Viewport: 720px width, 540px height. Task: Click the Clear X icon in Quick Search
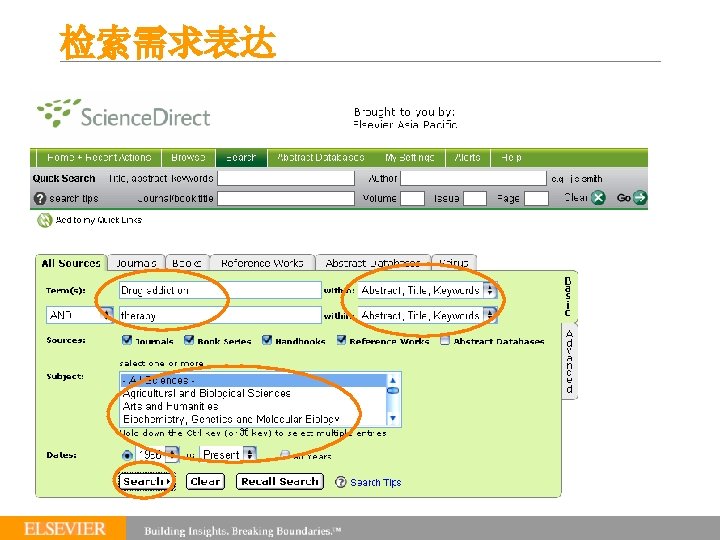[598, 198]
